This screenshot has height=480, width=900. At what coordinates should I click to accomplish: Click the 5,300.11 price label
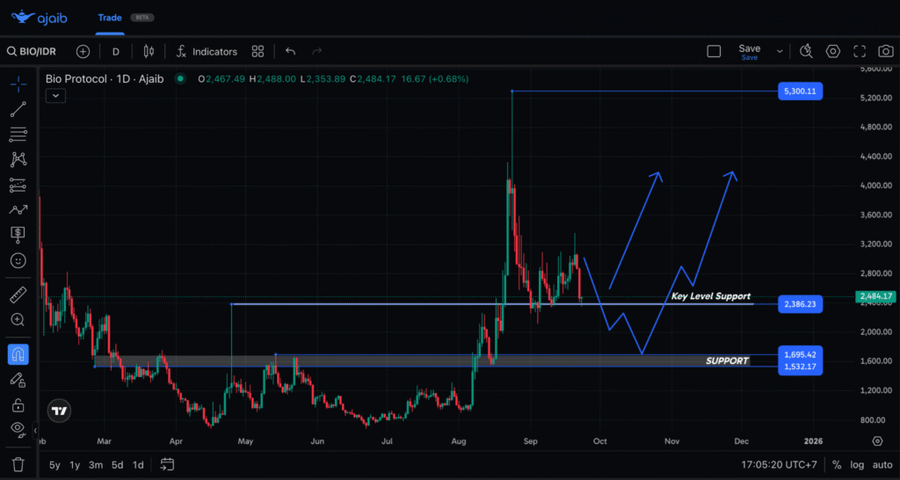[x=800, y=91]
